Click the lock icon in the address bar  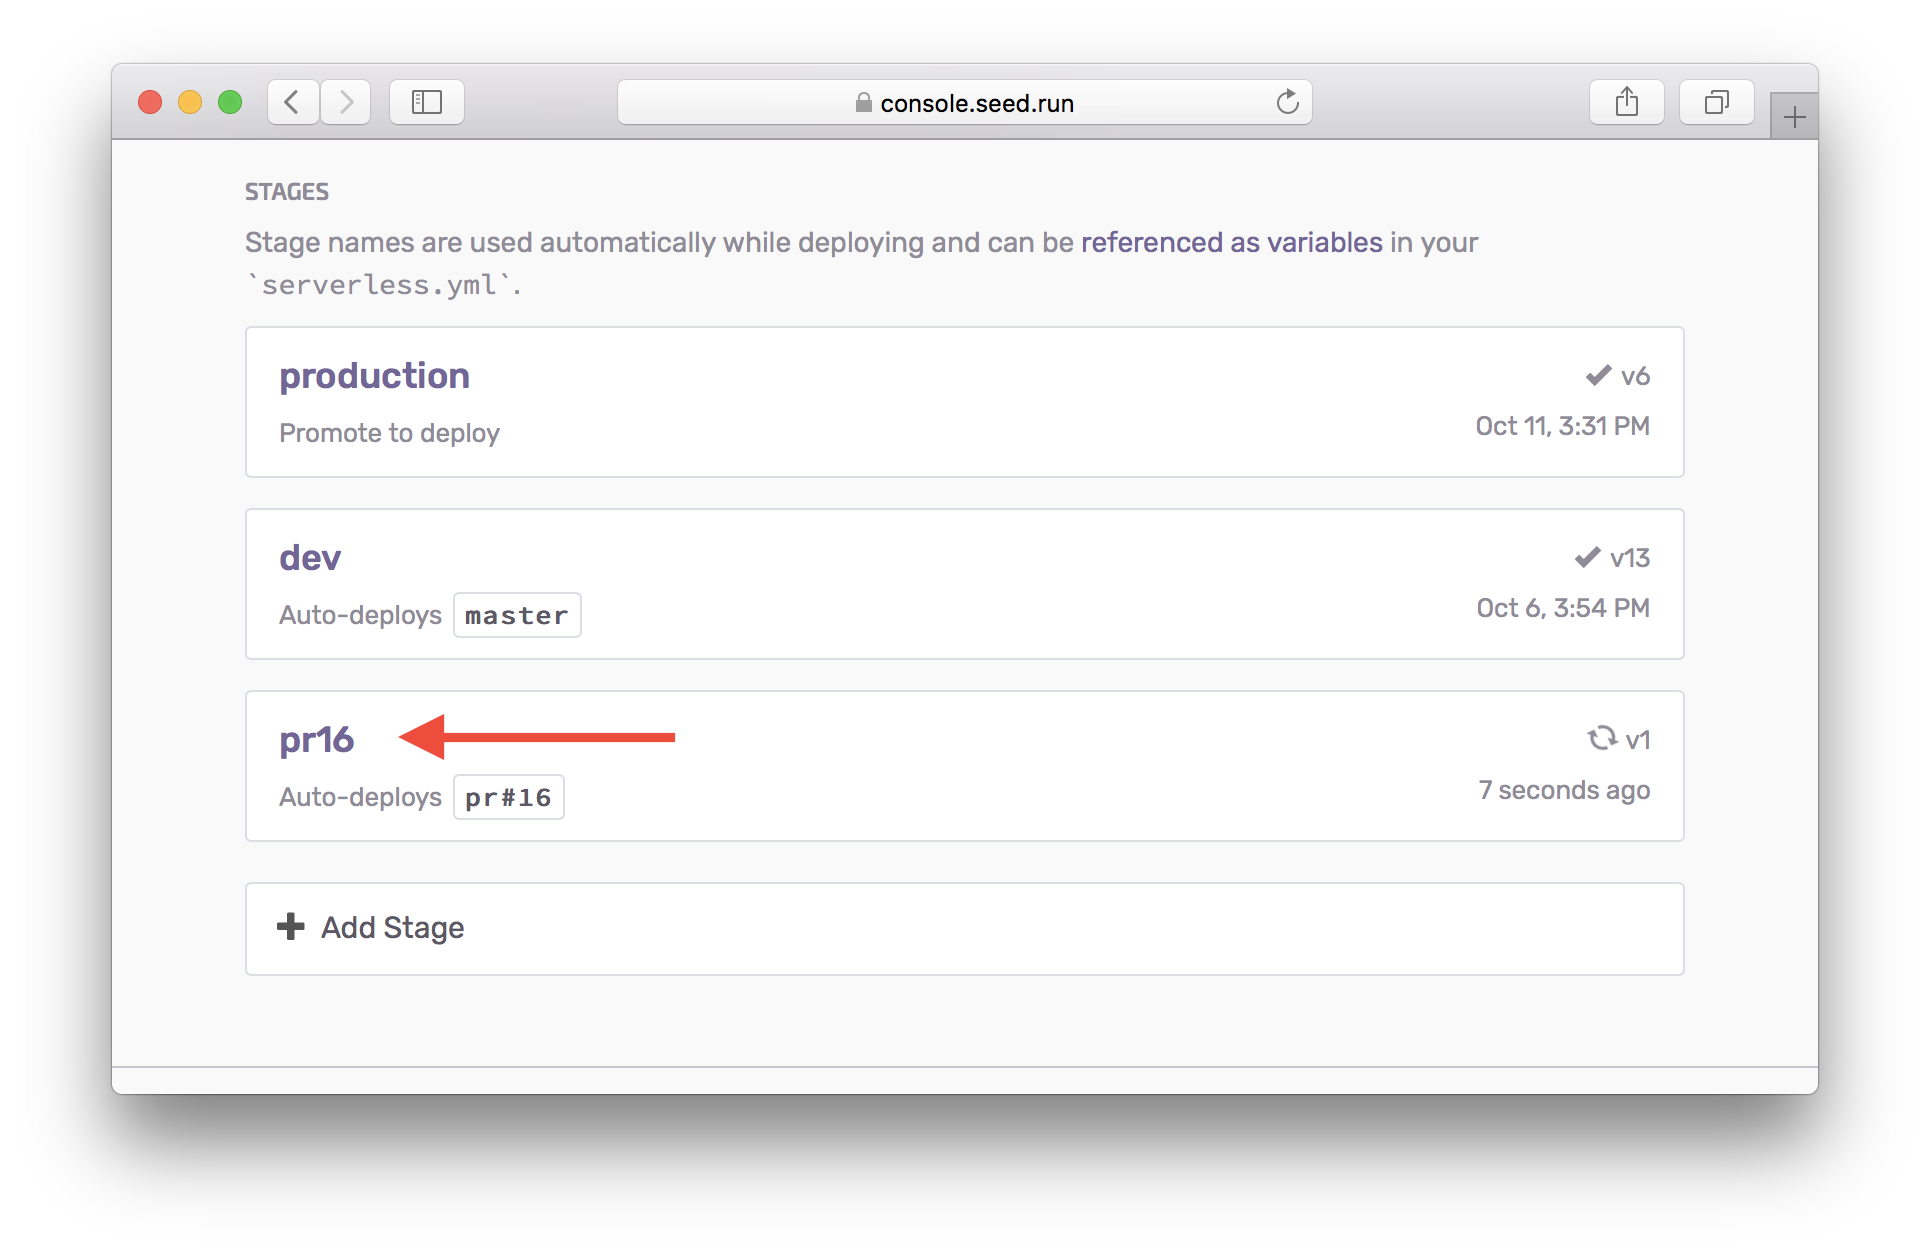[x=862, y=102]
